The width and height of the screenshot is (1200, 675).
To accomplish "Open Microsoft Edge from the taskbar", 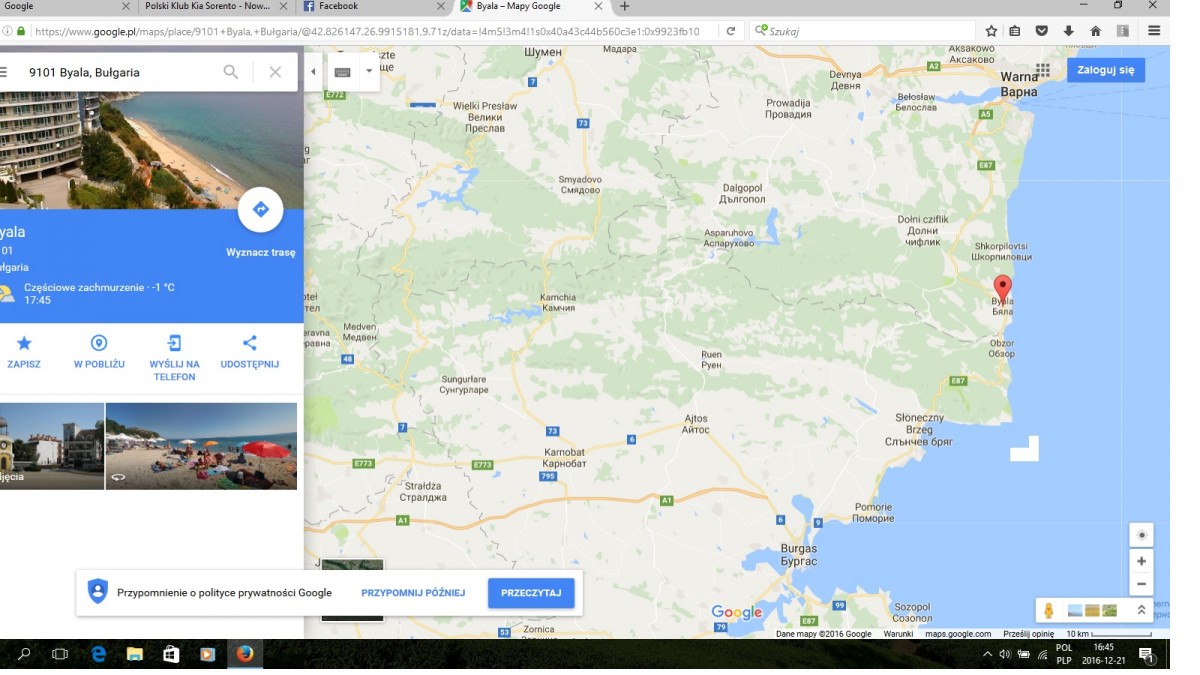I will (x=98, y=655).
